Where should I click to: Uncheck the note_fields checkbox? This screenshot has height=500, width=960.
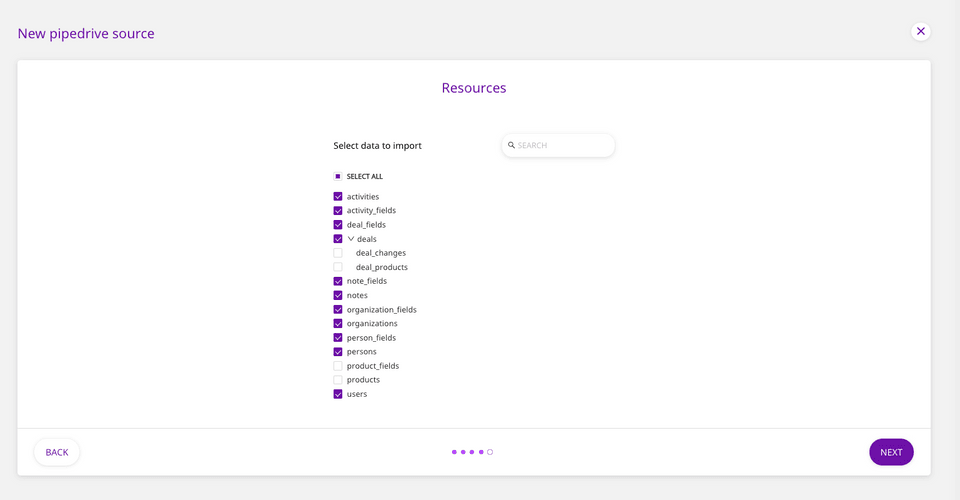(x=338, y=281)
